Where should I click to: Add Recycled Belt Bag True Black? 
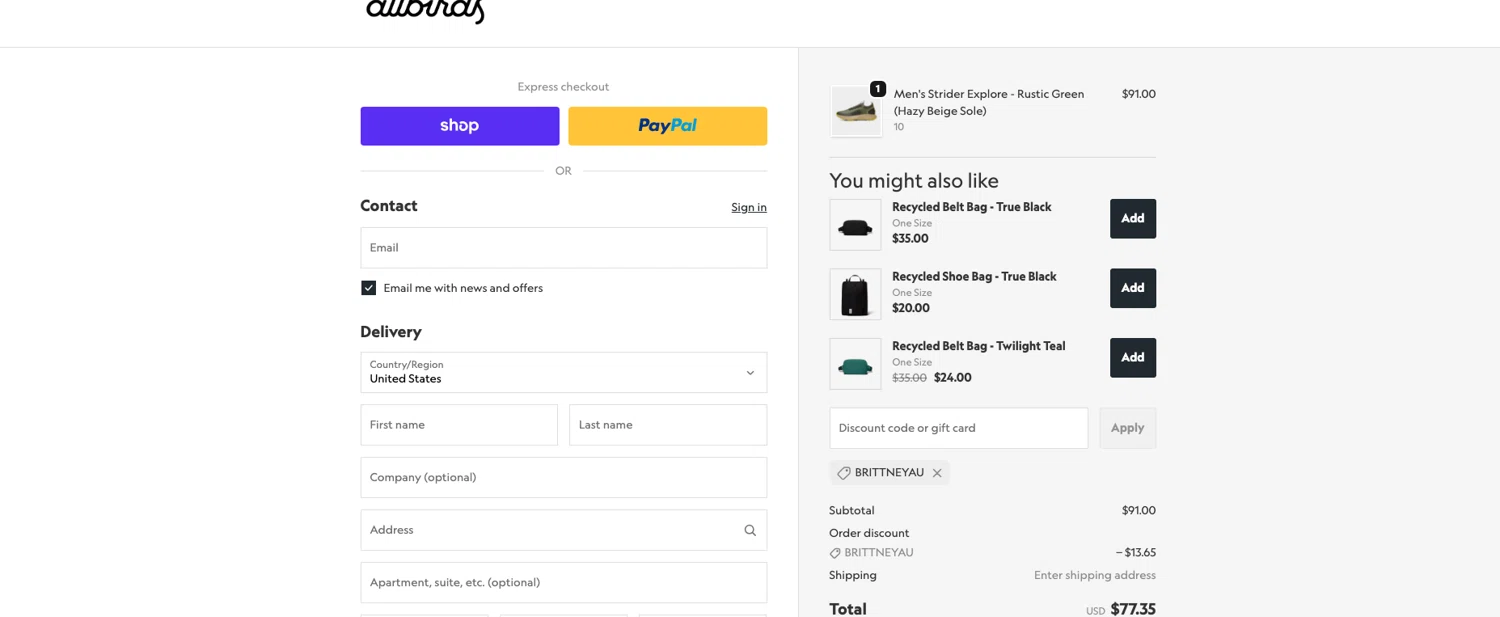click(1132, 219)
